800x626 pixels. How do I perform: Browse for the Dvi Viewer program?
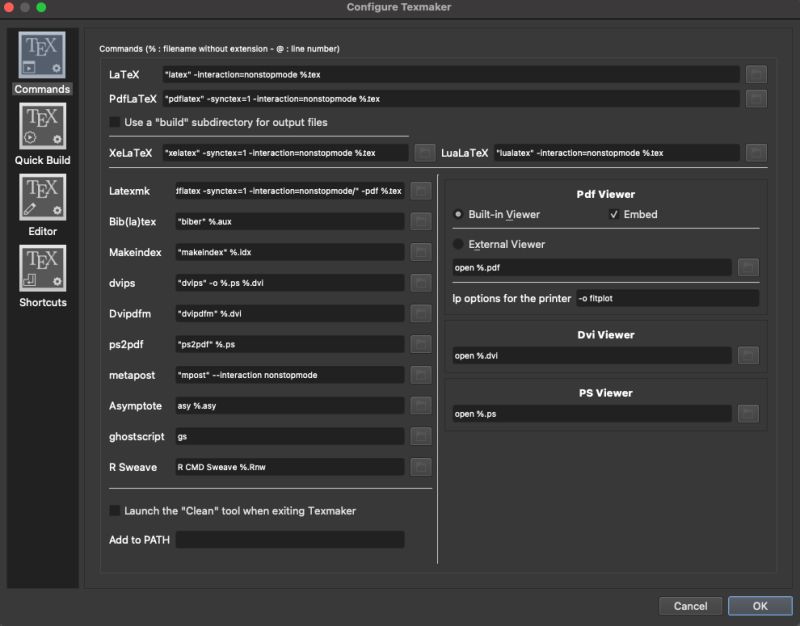[748, 356]
